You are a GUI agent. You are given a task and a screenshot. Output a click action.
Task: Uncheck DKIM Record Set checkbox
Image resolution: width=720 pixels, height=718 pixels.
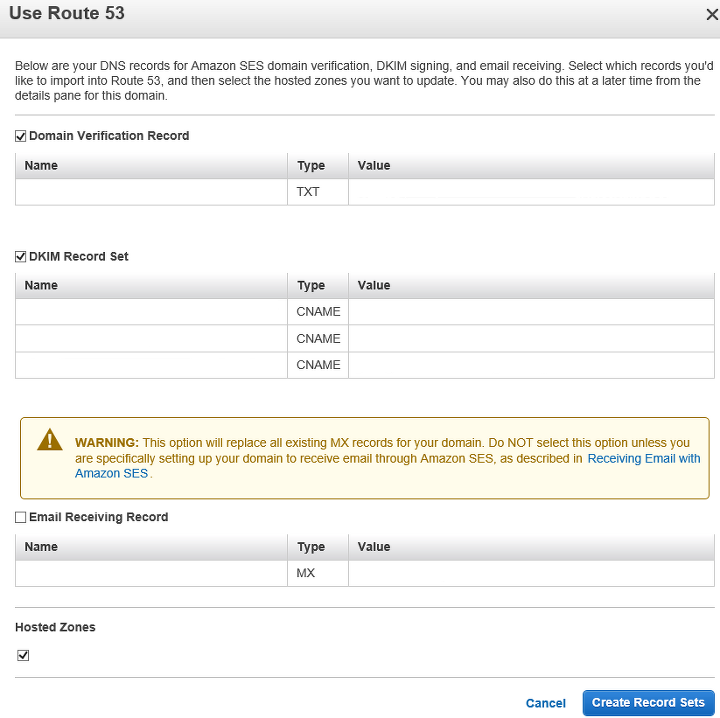pyautogui.click(x=21, y=257)
